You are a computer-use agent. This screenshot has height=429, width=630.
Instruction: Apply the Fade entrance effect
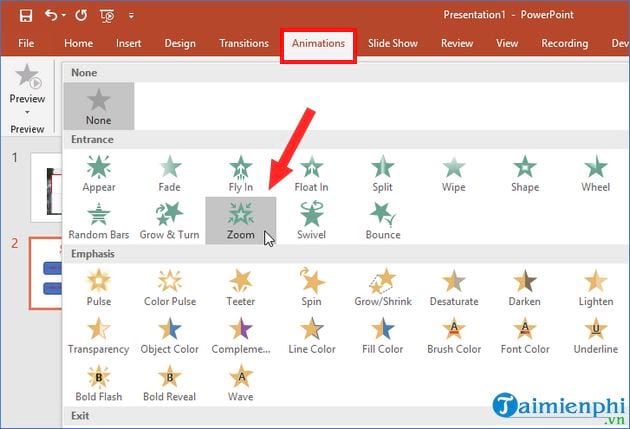coord(170,173)
